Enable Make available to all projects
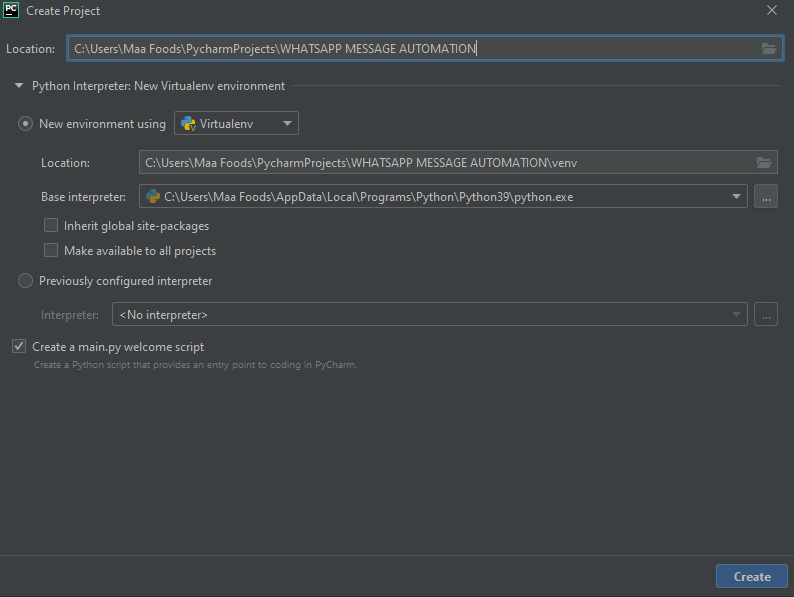The height and width of the screenshot is (597, 794). pyautogui.click(x=51, y=250)
